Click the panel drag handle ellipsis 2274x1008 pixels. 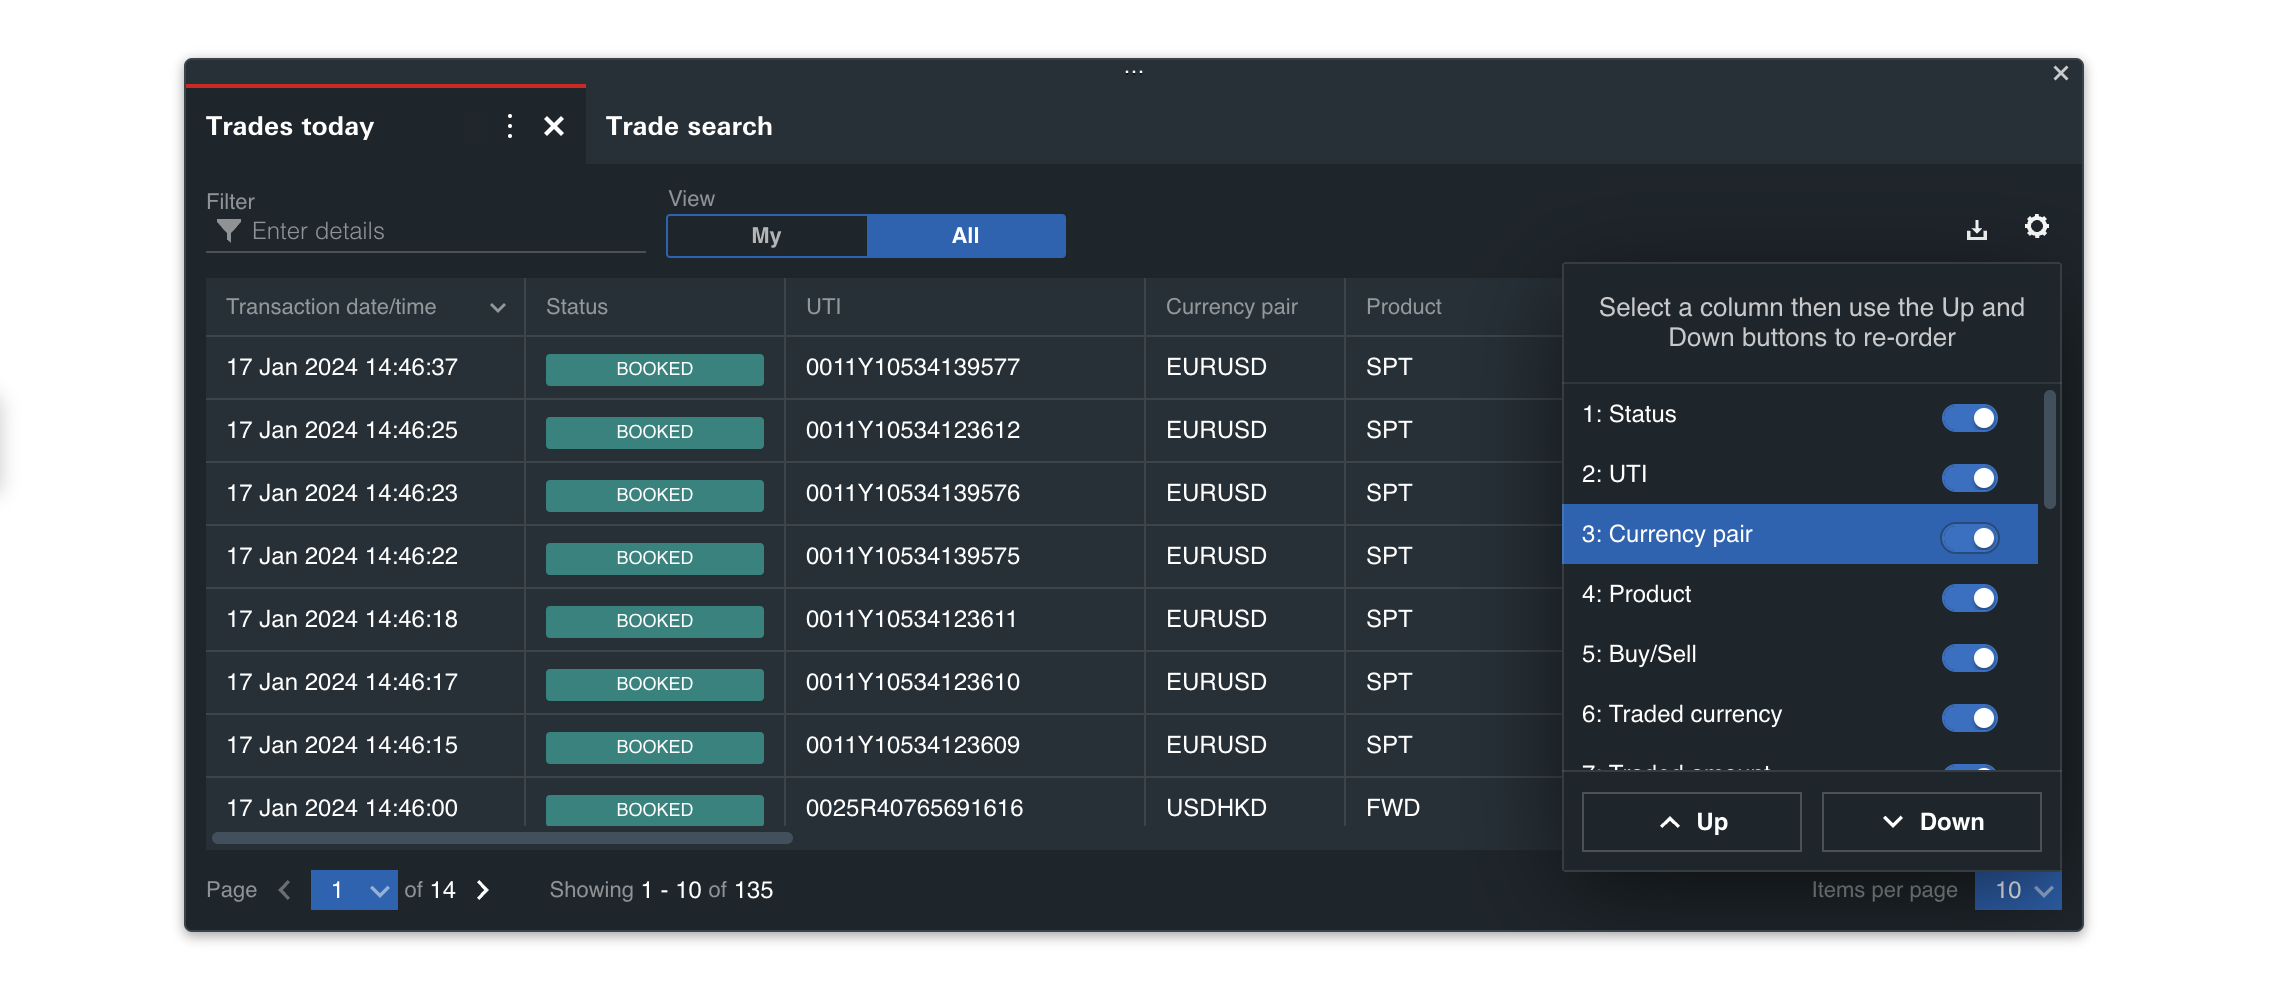[1133, 72]
